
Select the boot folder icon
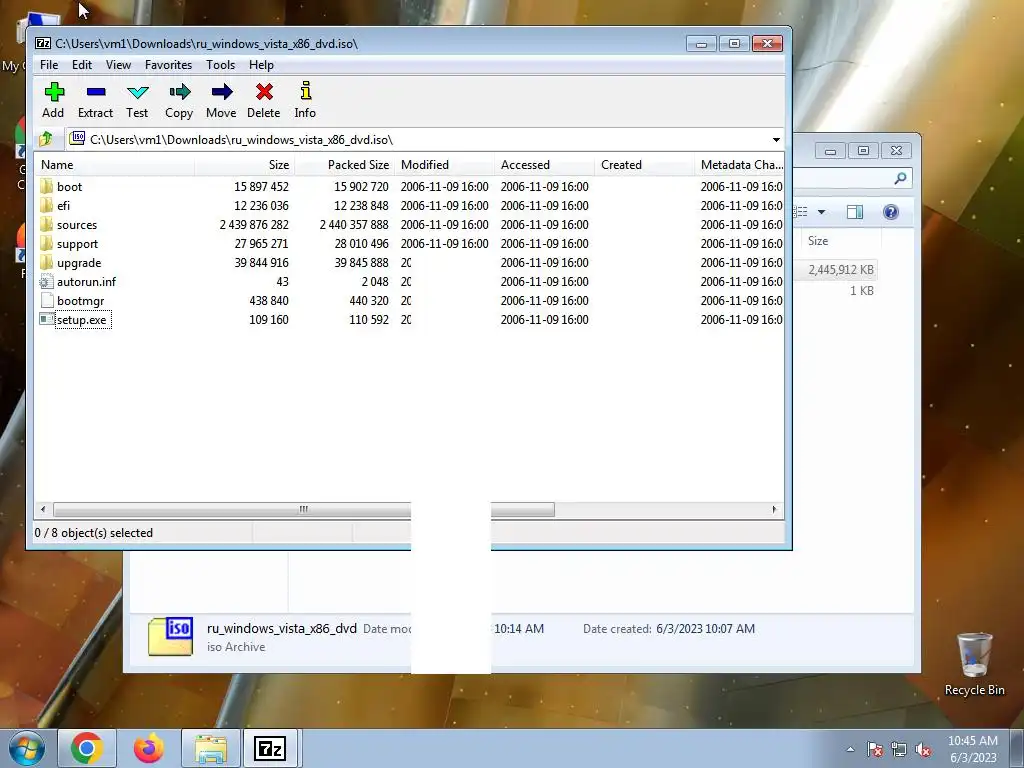(x=46, y=186)
